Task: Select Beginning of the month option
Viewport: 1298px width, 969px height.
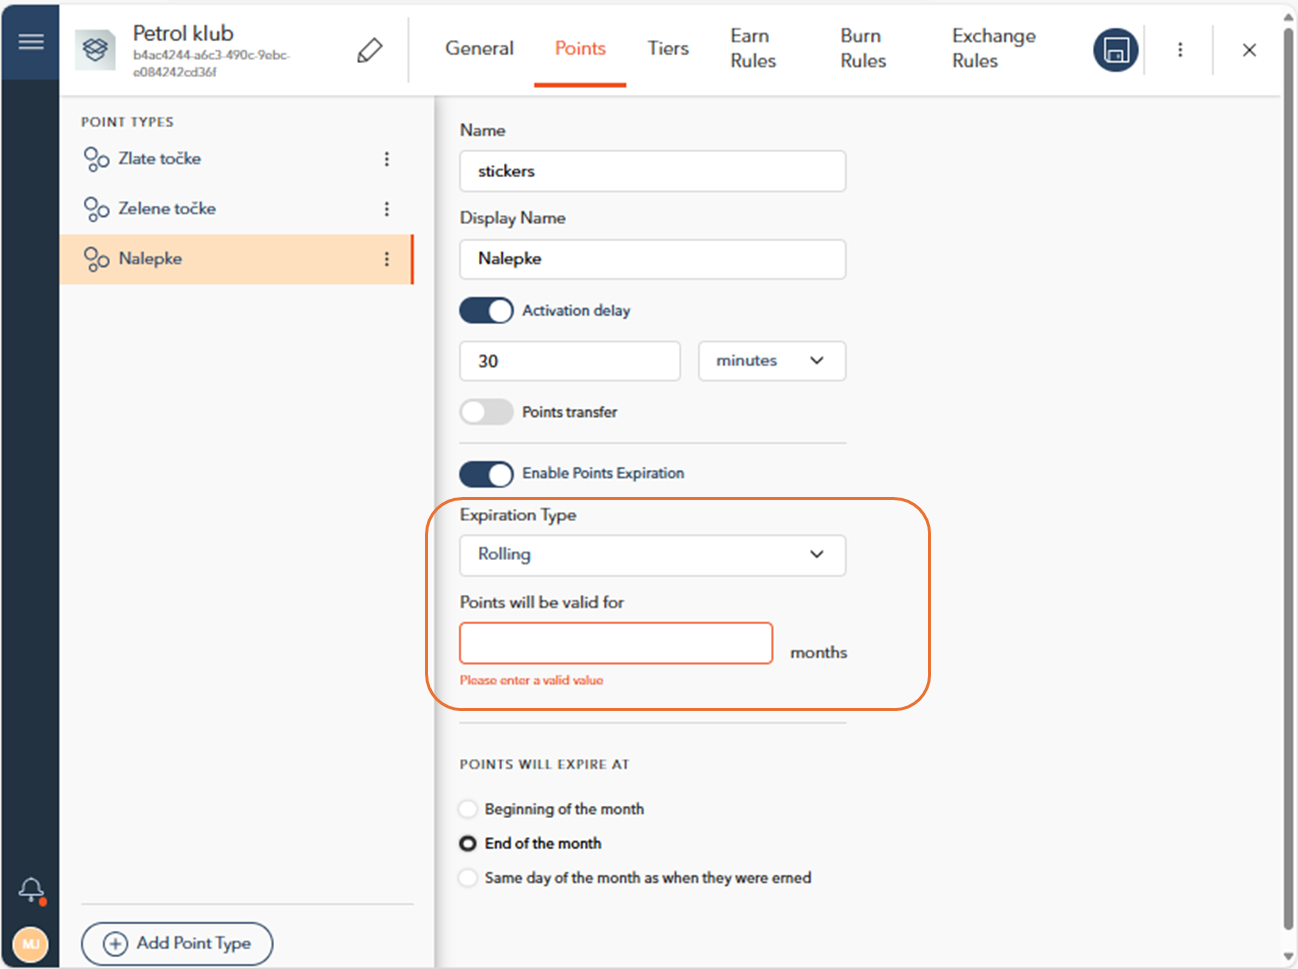Action: click(x=467, y=809)
